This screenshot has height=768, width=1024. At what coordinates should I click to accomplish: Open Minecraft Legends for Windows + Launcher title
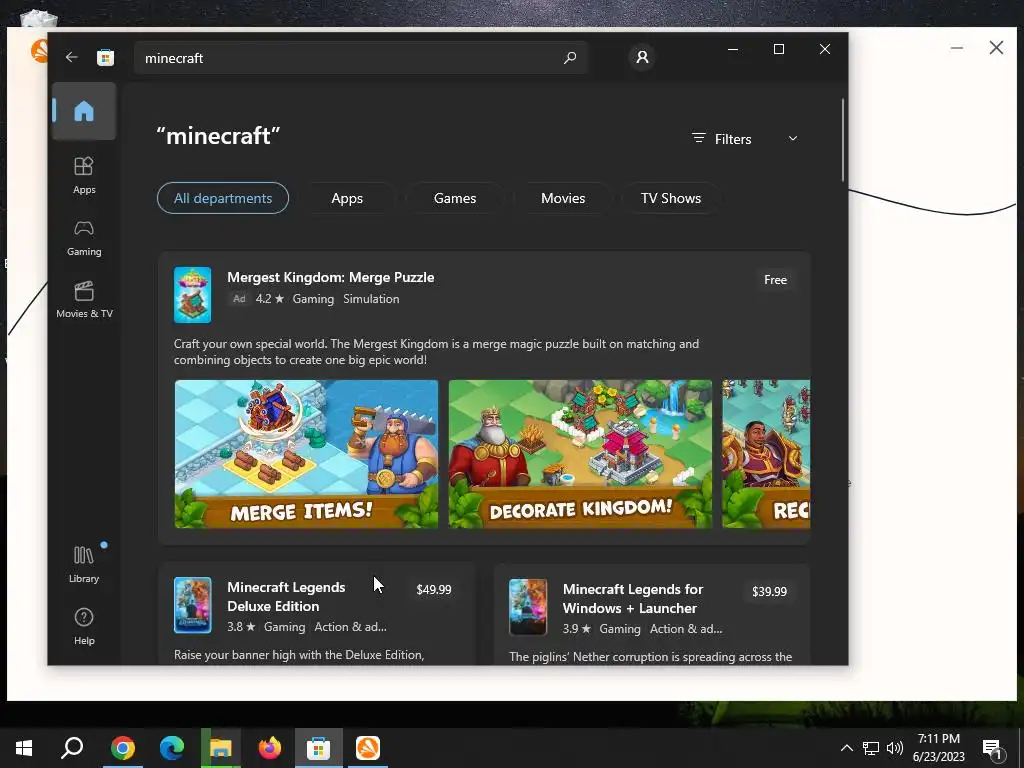coord(633,598)
